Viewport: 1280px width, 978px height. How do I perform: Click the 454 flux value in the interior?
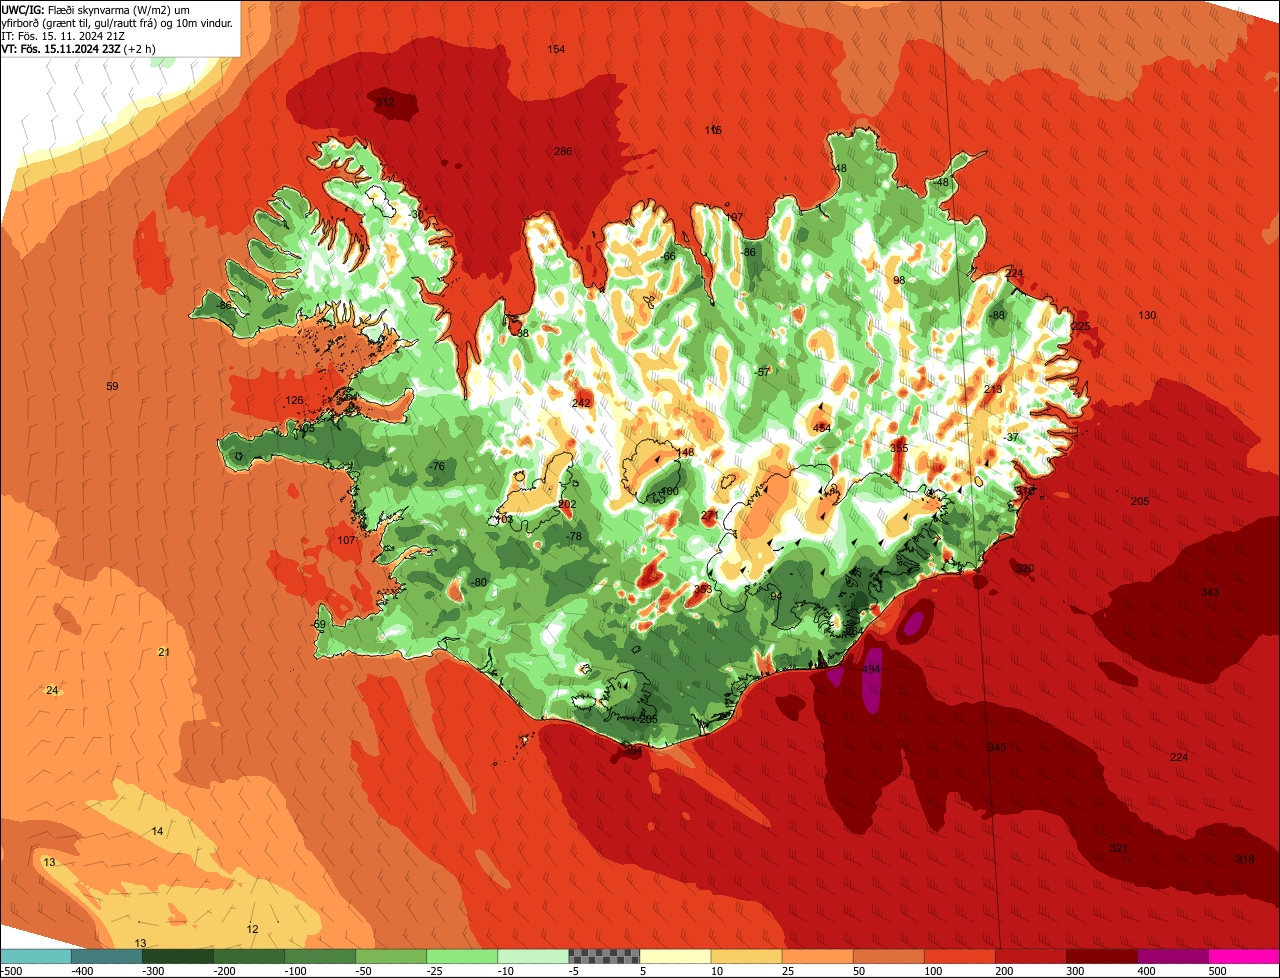pos(822,428)
